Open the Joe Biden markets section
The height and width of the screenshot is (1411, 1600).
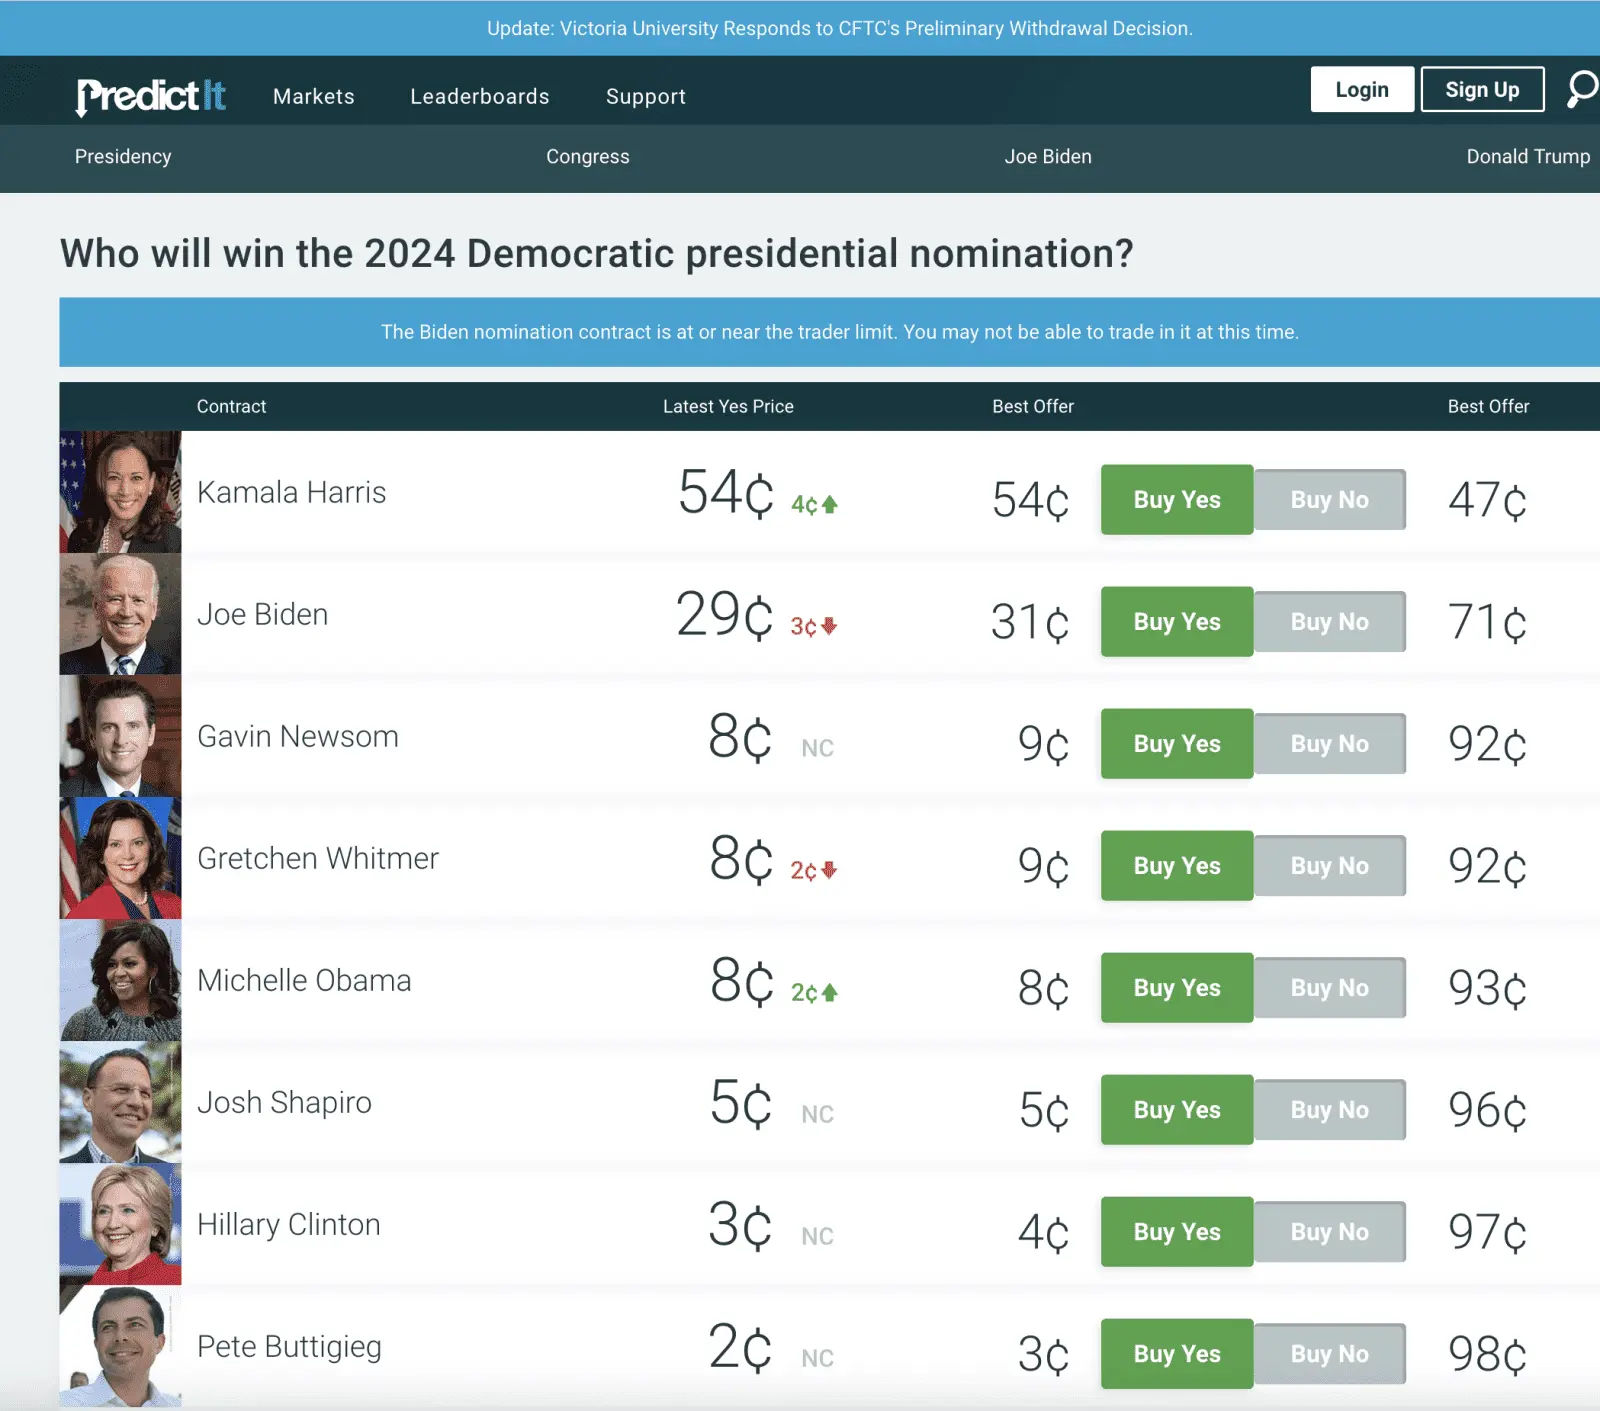point(1047,157)
